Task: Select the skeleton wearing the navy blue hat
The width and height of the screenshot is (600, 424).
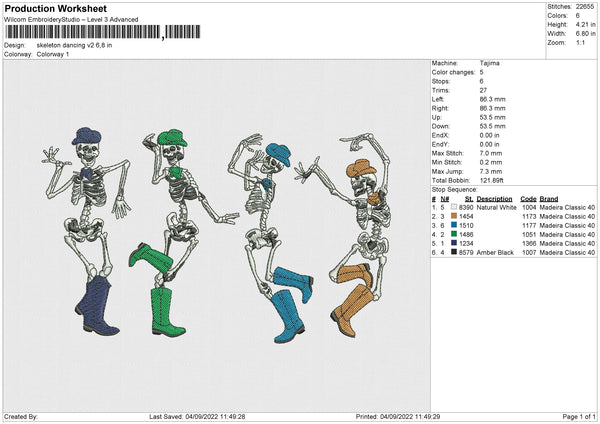Action: click(86, 230)
